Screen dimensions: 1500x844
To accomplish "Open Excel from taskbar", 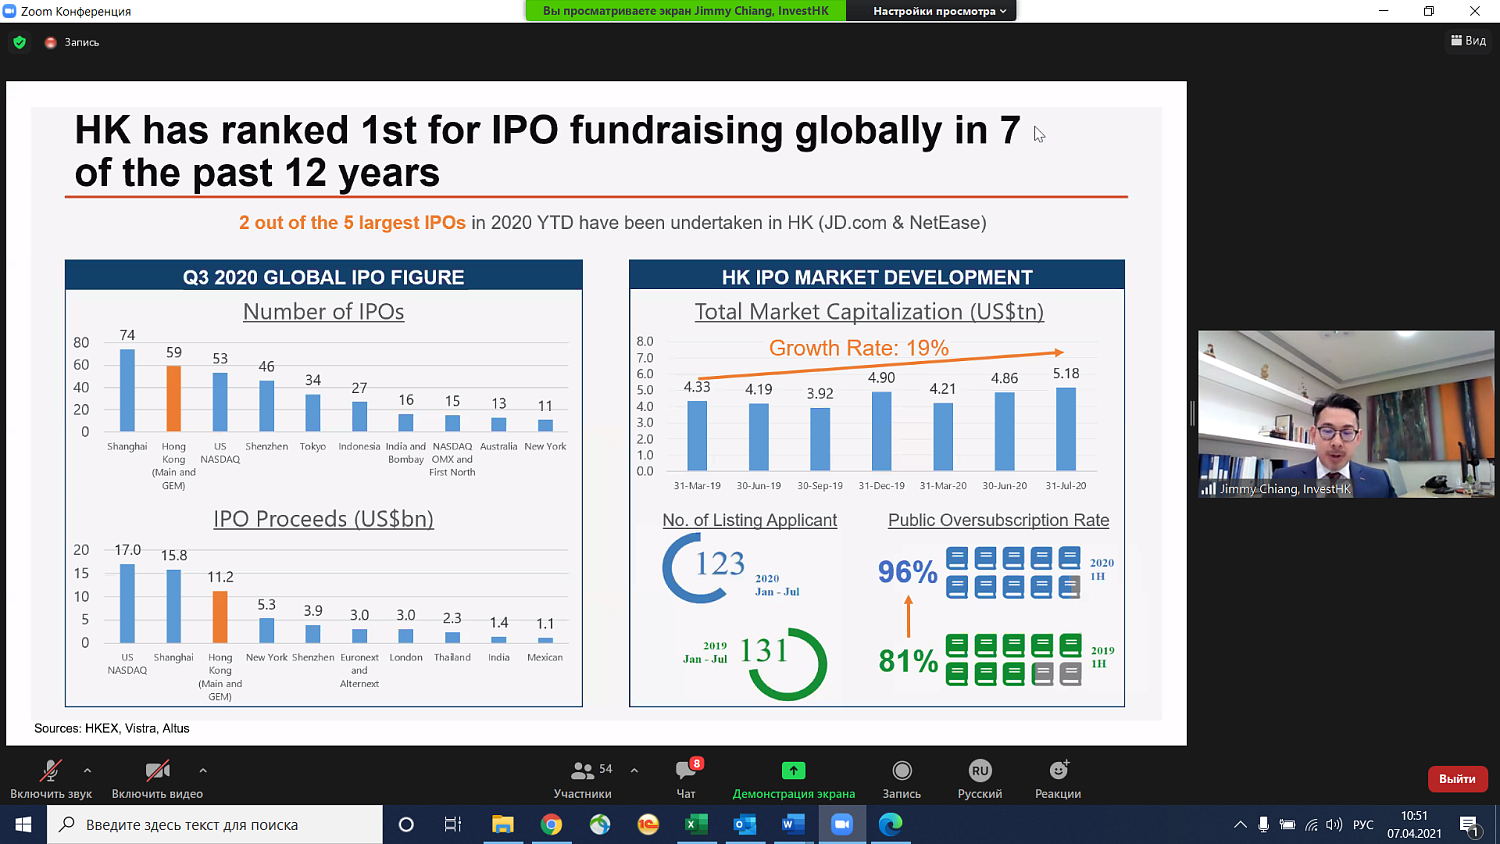I will coord(697,824).
